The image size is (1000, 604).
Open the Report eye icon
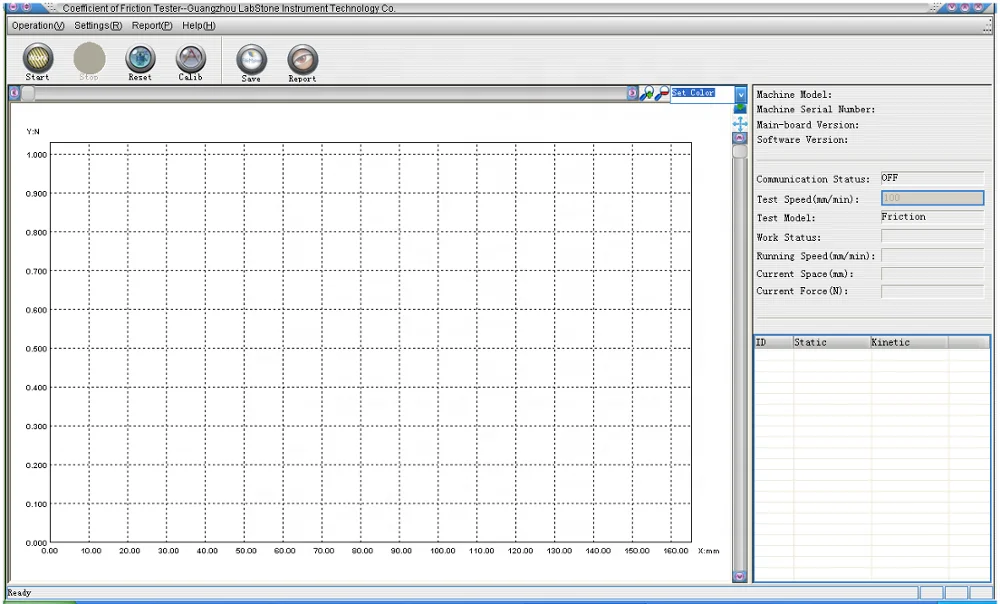pos(302,61)
